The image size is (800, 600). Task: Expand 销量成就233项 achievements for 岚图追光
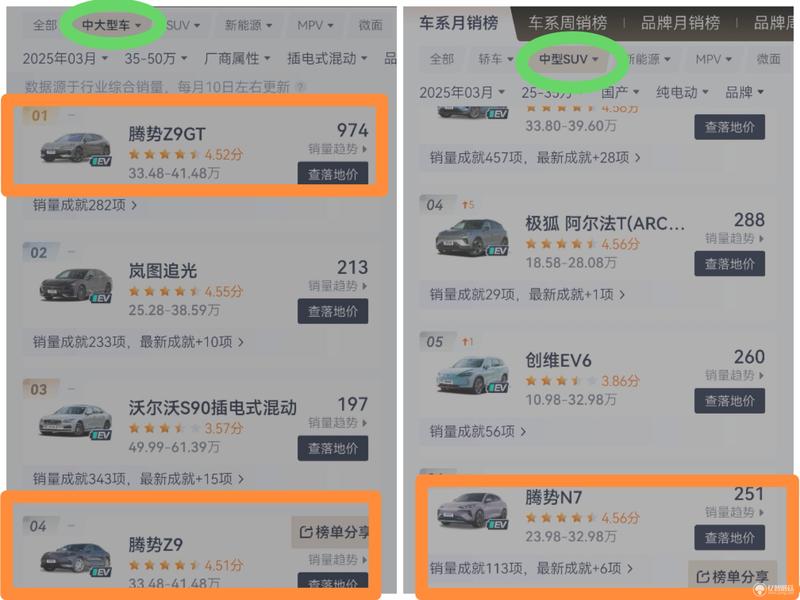pyautogui.click(x=138, y=342)
